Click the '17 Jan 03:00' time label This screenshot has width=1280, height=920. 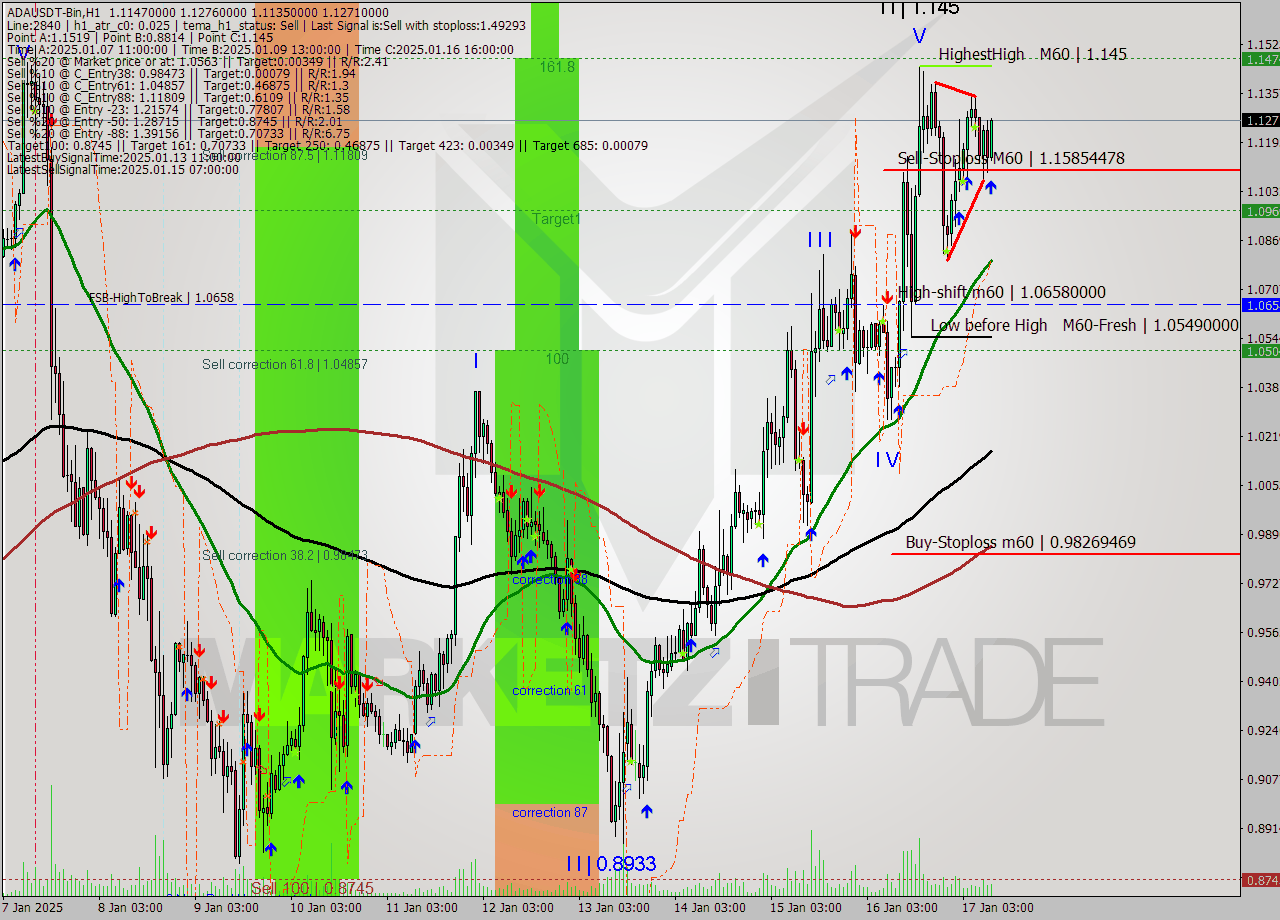[x=997, y=908]
